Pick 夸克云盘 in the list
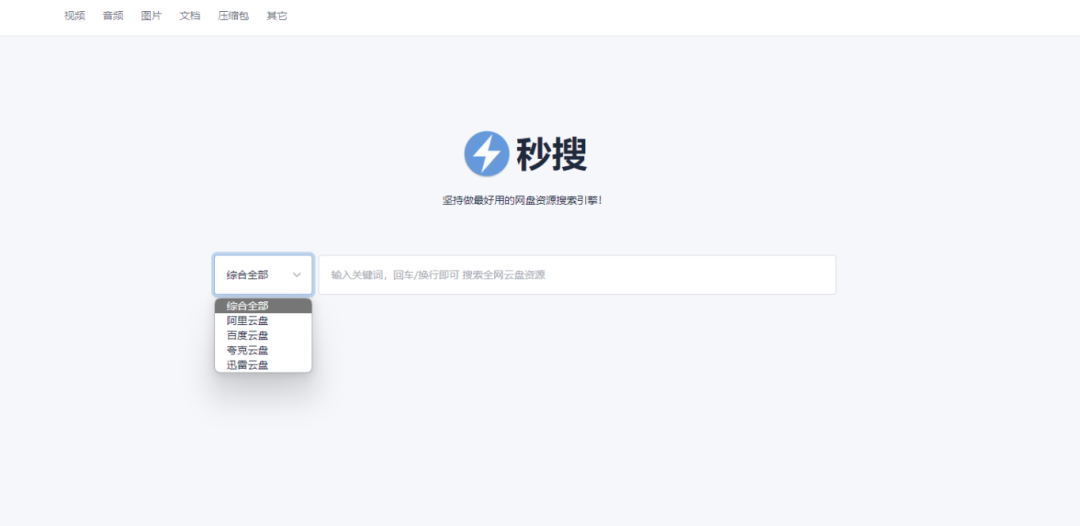Screen dimensions: 1080x526 263,350
